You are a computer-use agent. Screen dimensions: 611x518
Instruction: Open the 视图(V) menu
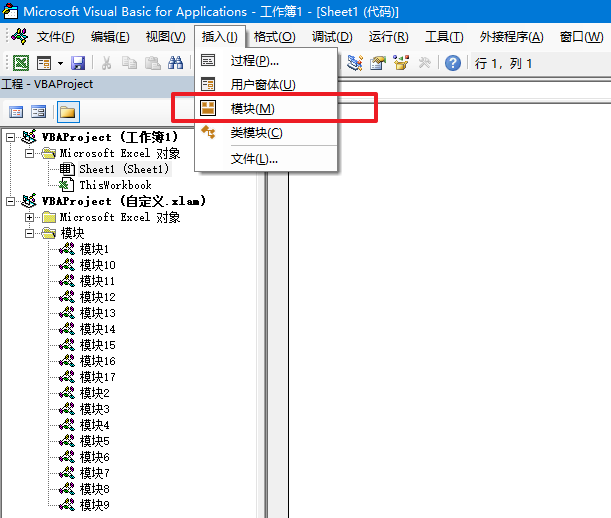(165, 37)
